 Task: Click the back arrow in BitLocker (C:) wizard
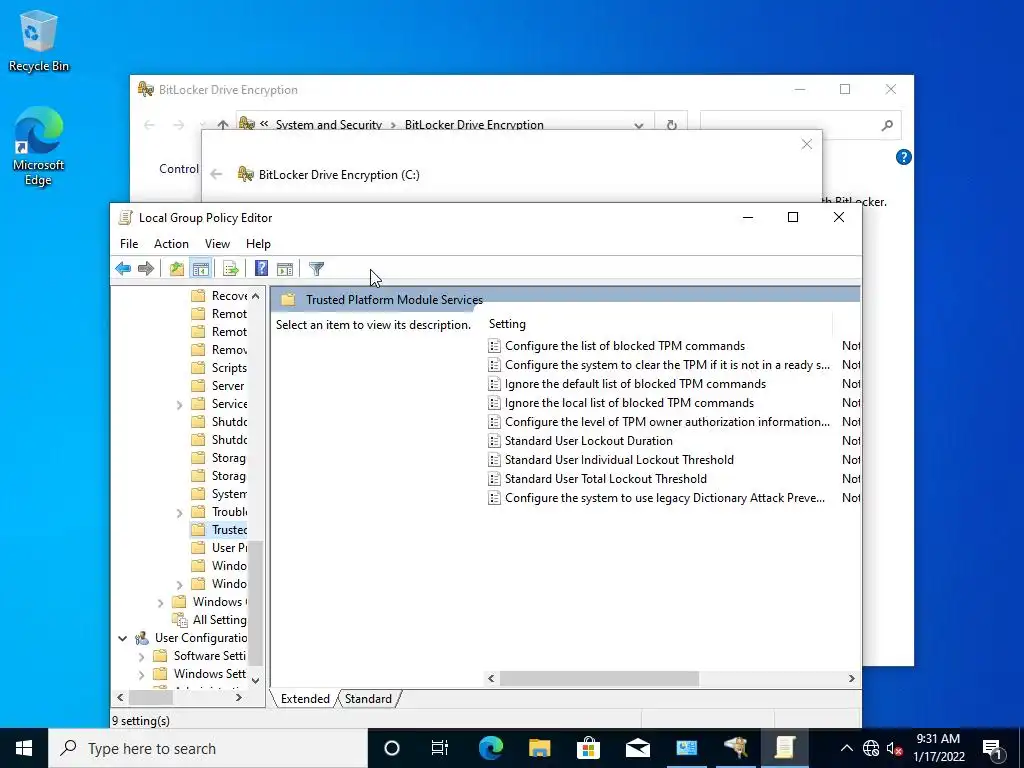coord(216,174)
